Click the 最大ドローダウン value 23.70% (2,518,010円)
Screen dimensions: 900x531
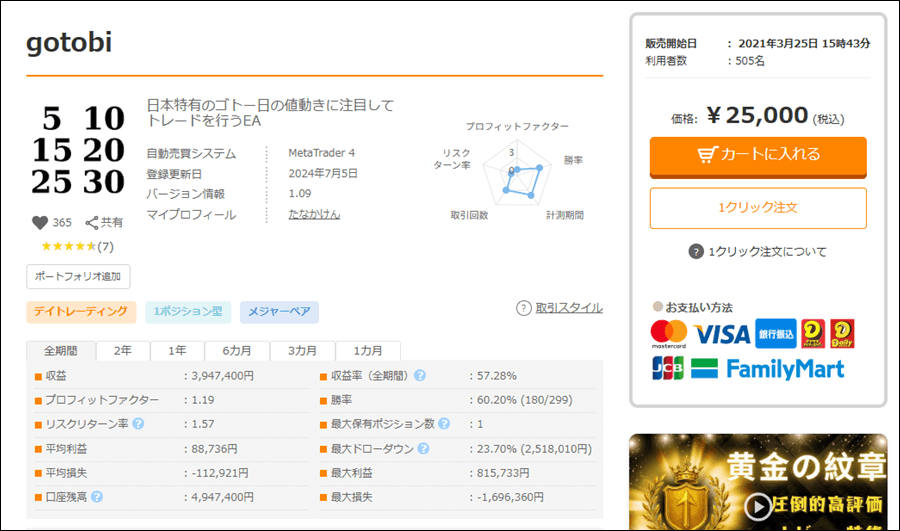534,448
